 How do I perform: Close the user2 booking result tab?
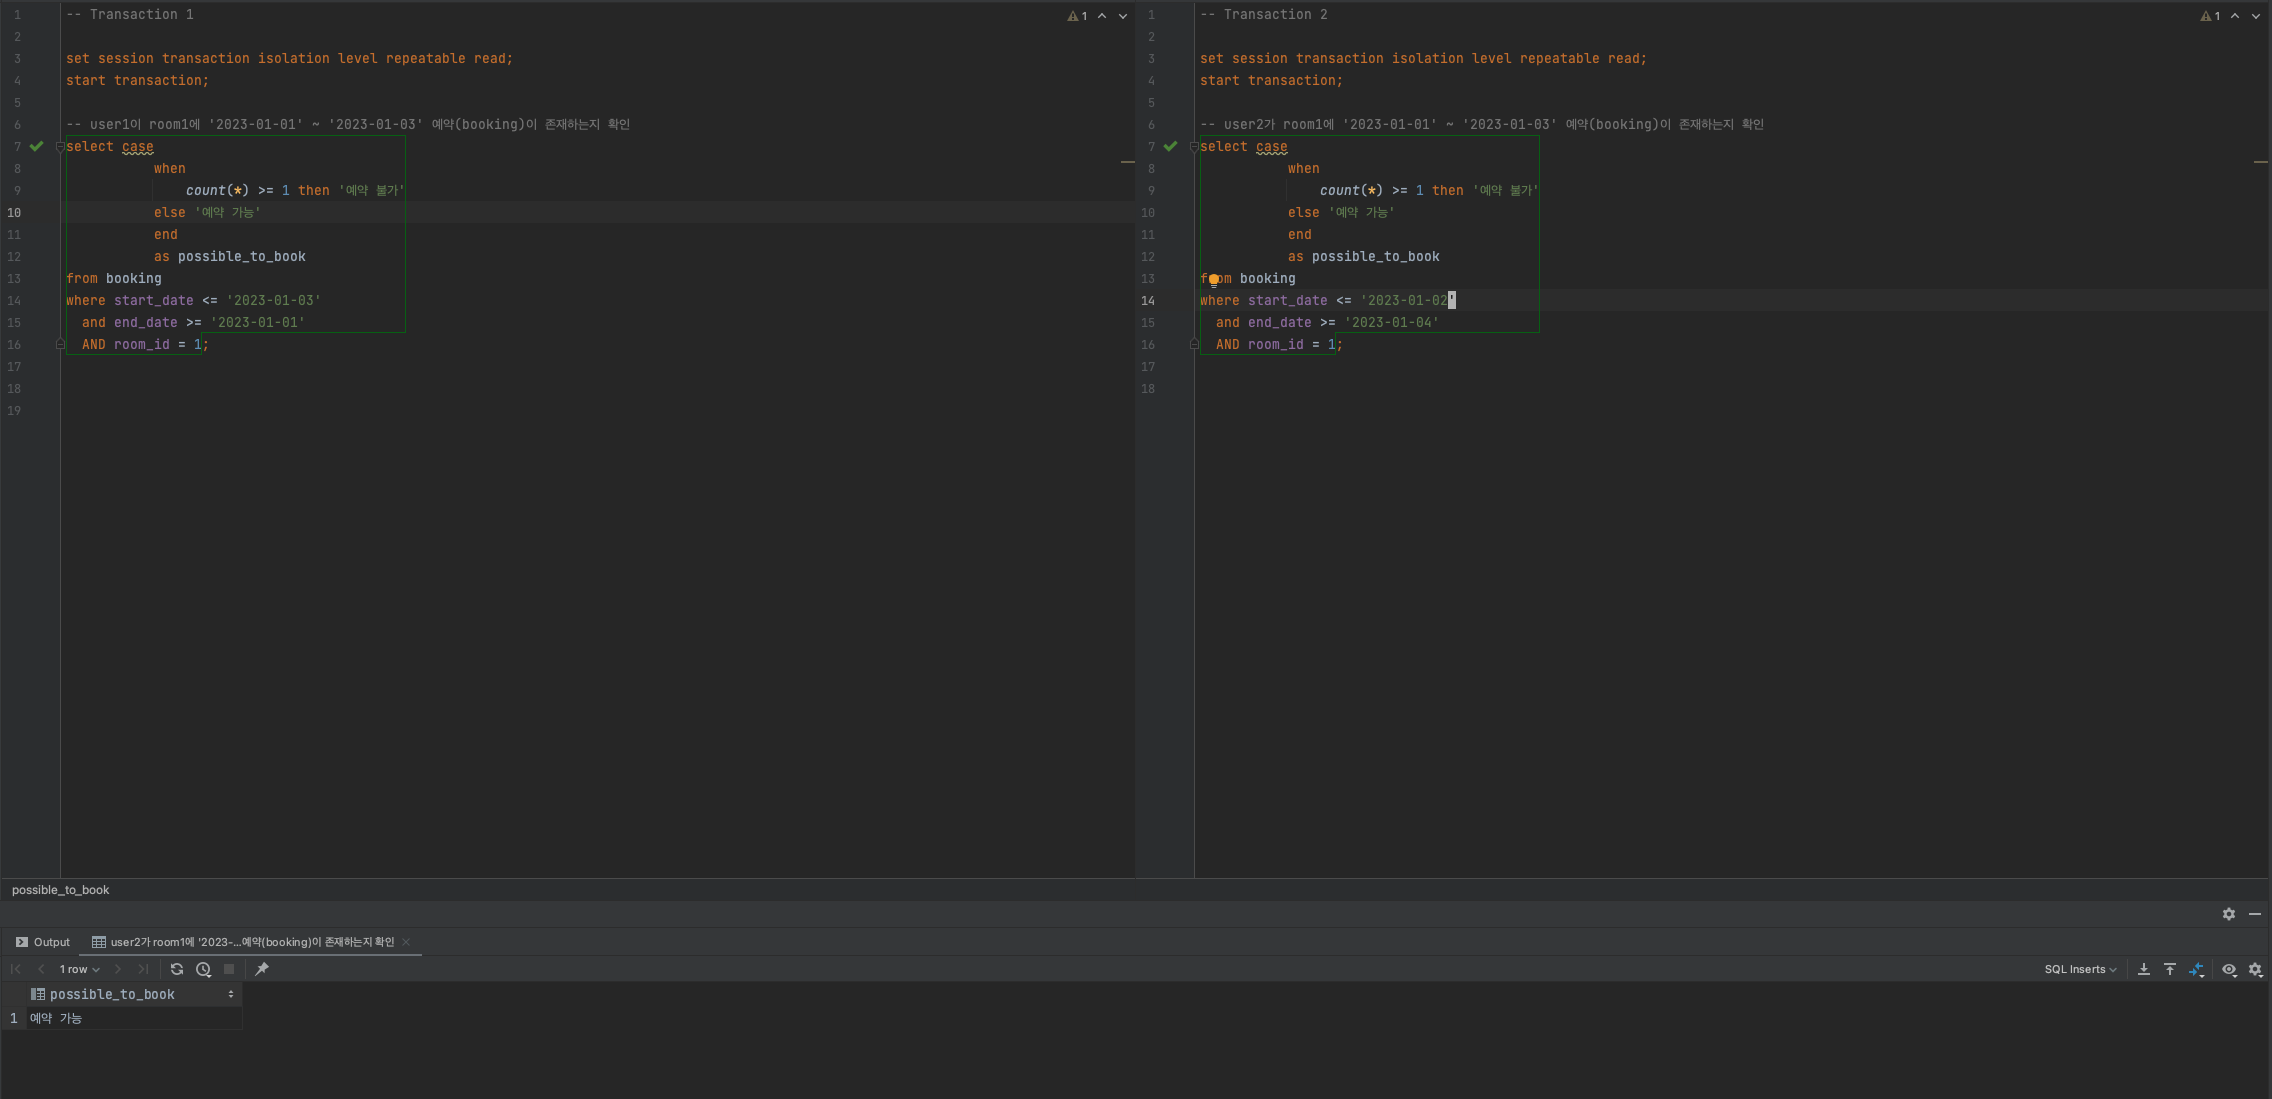(x=406, y=942)
